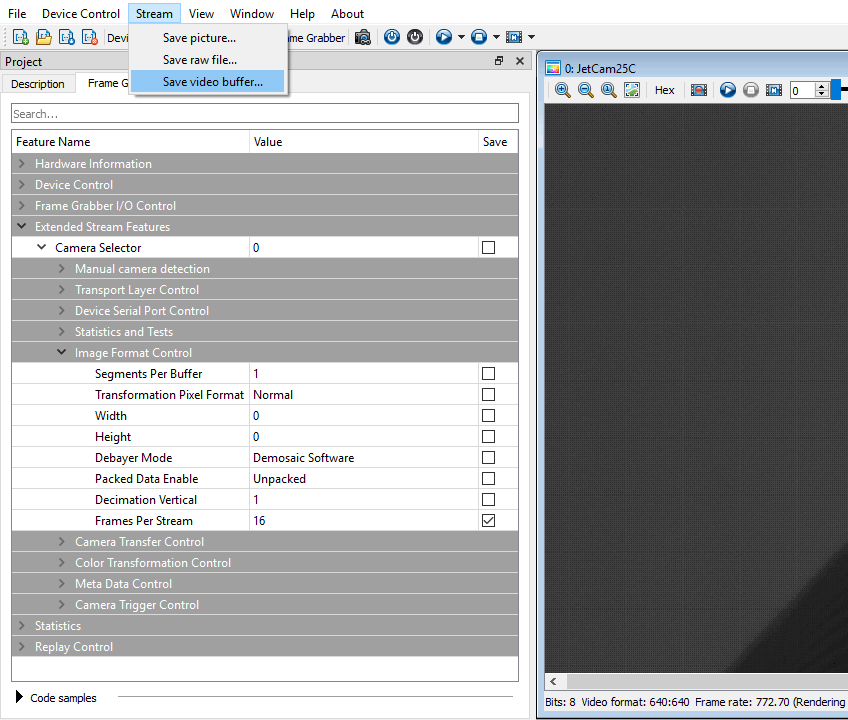848x720 pixels.
Task: Click the blue power-on icon
Action: click(x=392, y=37)
